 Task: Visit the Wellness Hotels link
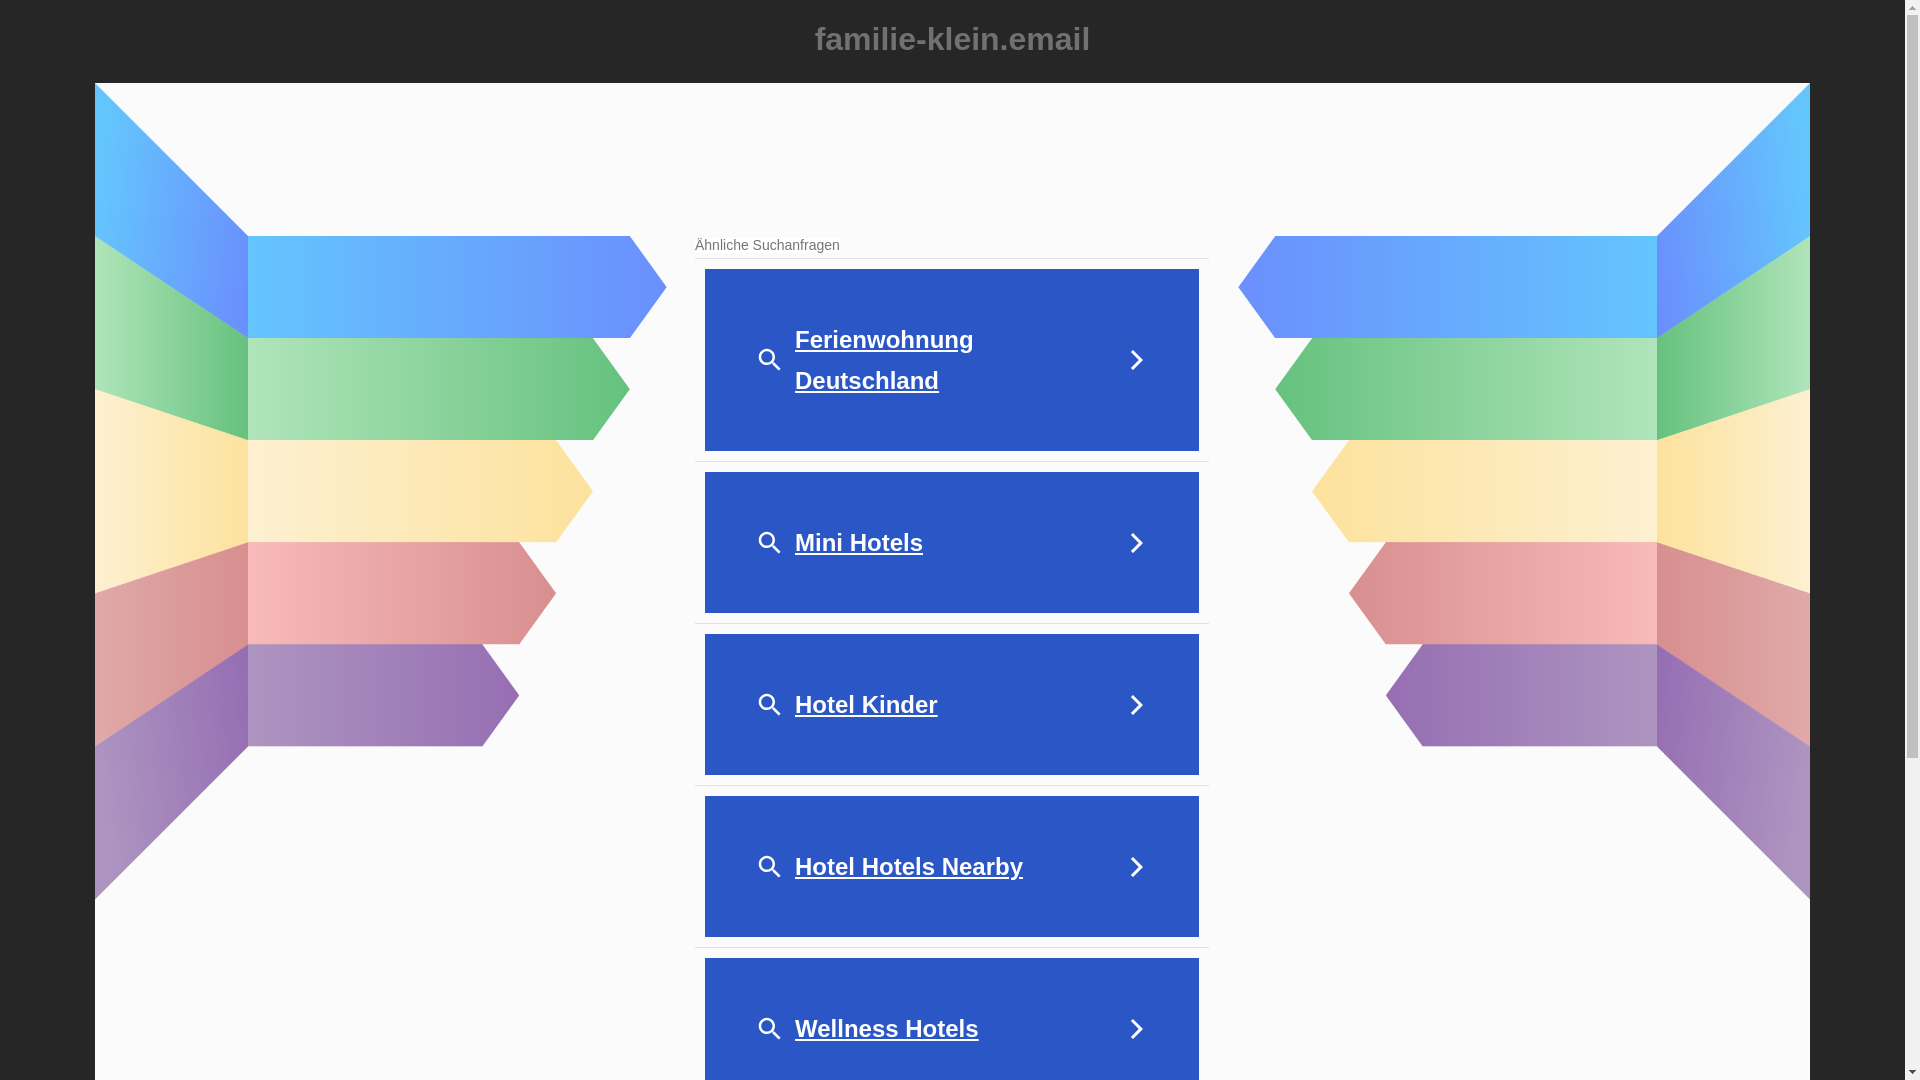pyautogui.click(x=886, y=1029)
